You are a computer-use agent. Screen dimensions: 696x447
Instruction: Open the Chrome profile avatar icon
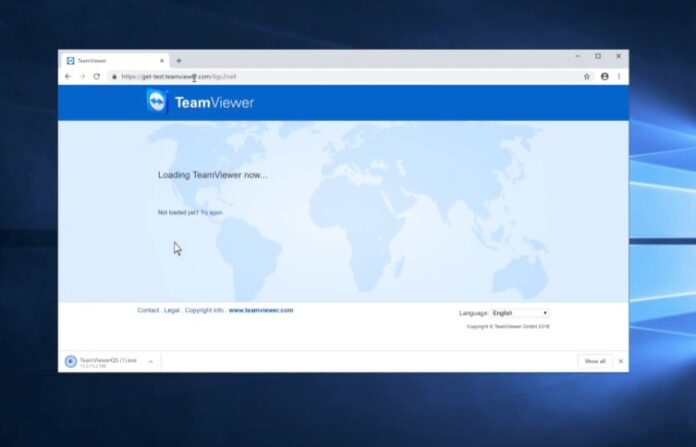[605, 76]
